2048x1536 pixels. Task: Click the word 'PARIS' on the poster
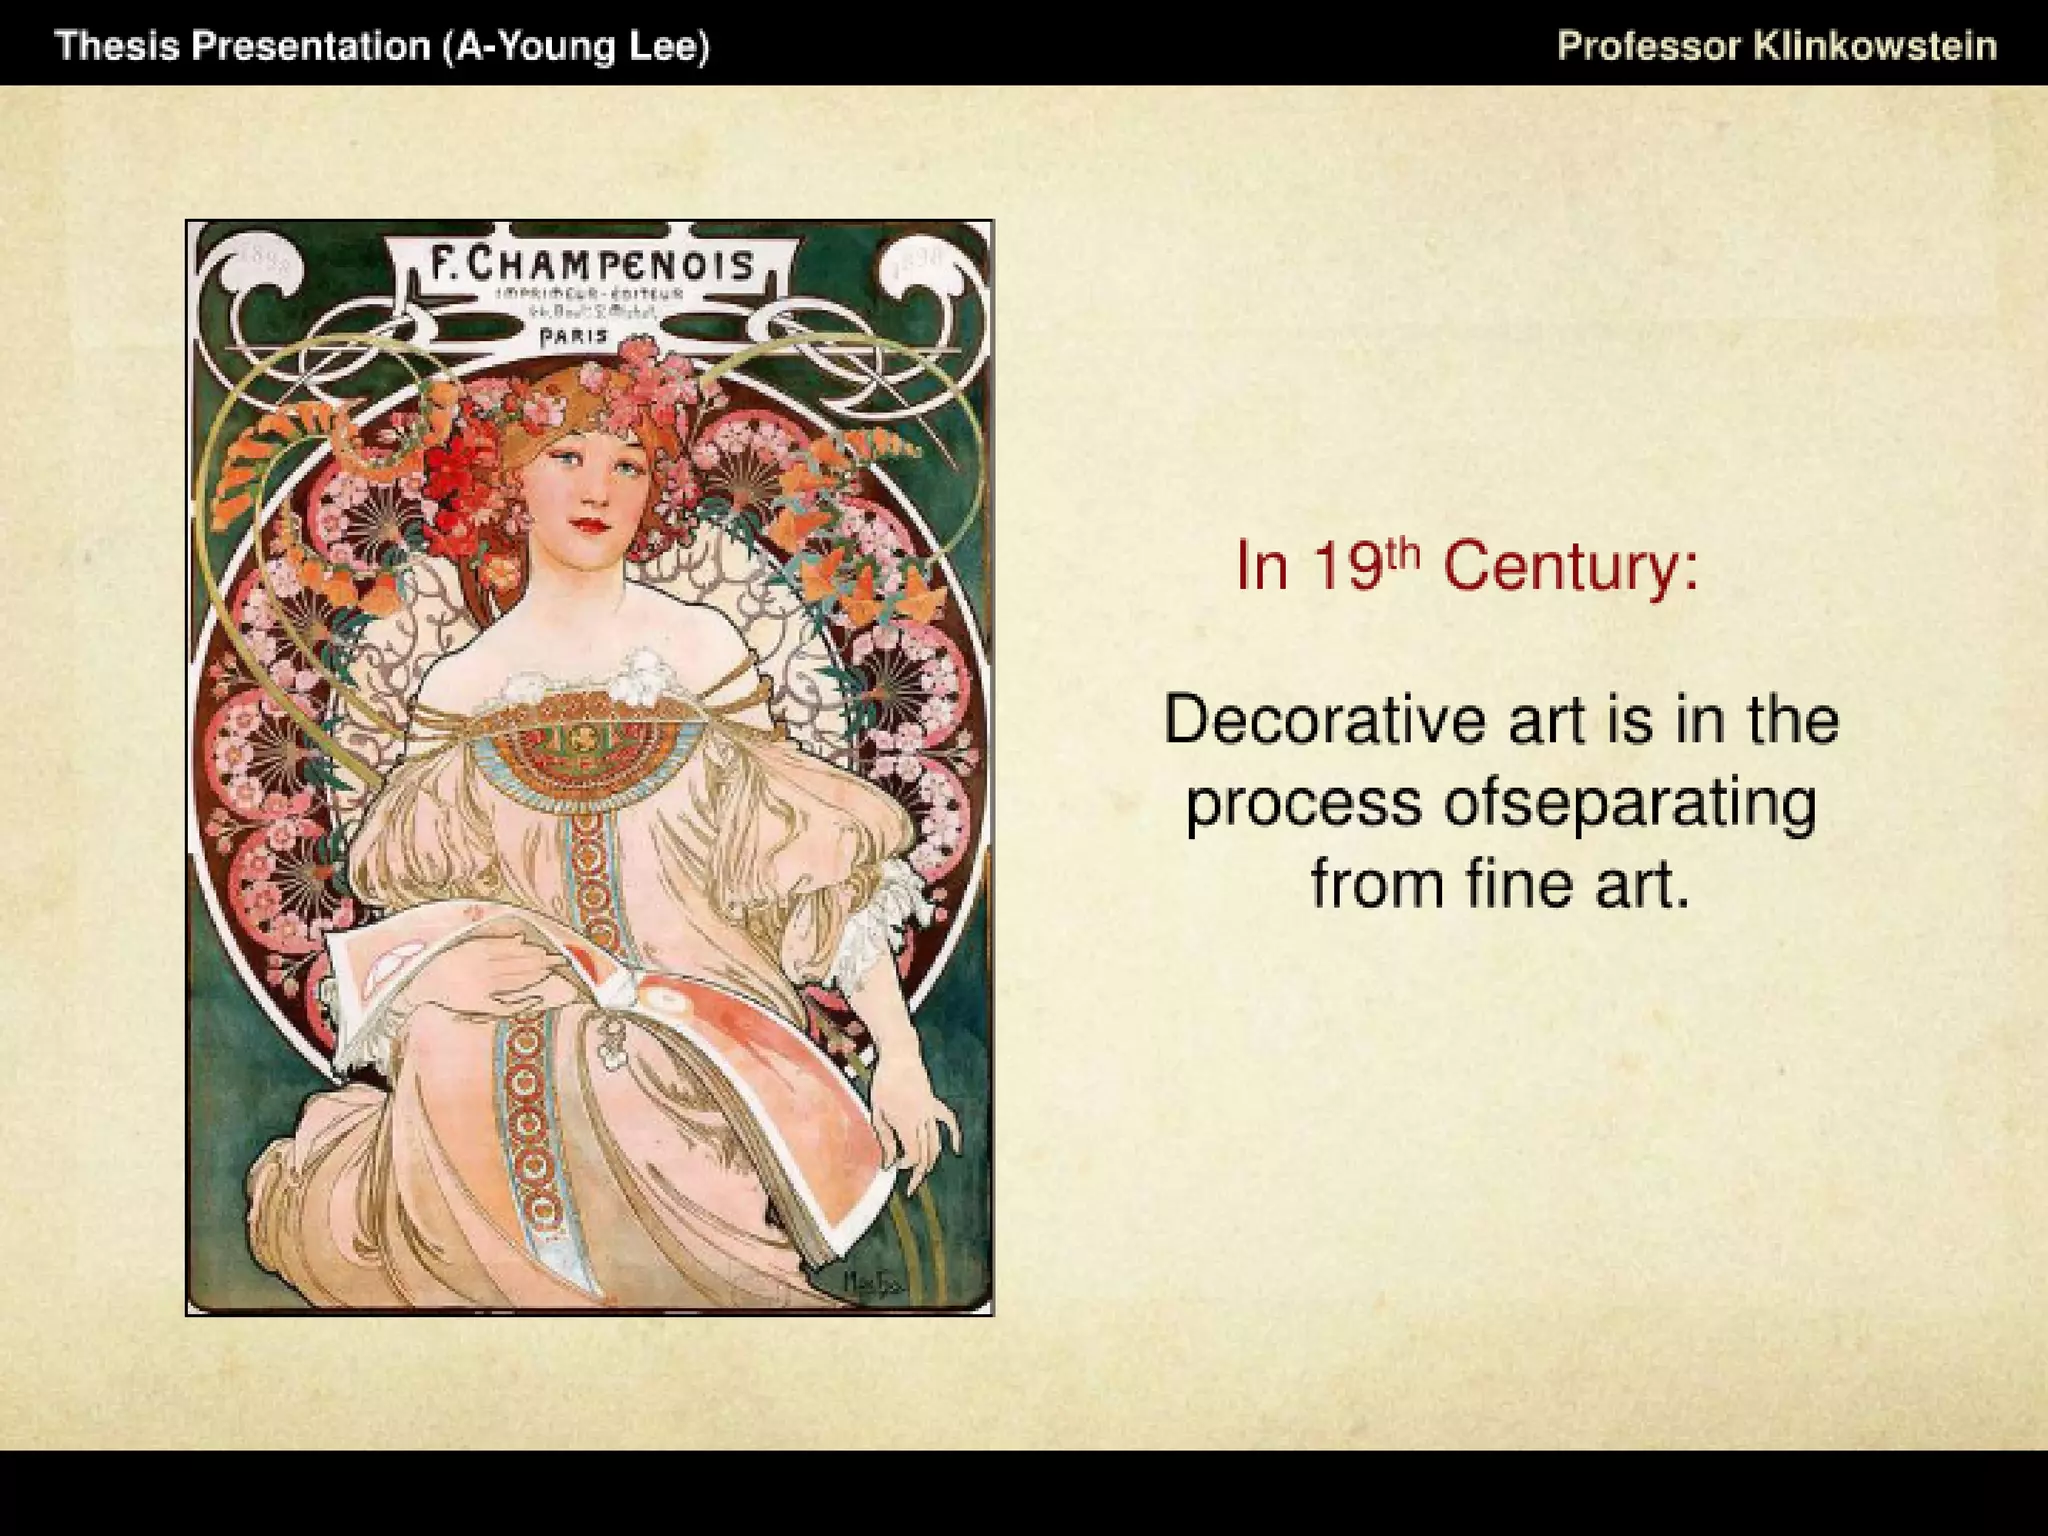pos(572,337)
